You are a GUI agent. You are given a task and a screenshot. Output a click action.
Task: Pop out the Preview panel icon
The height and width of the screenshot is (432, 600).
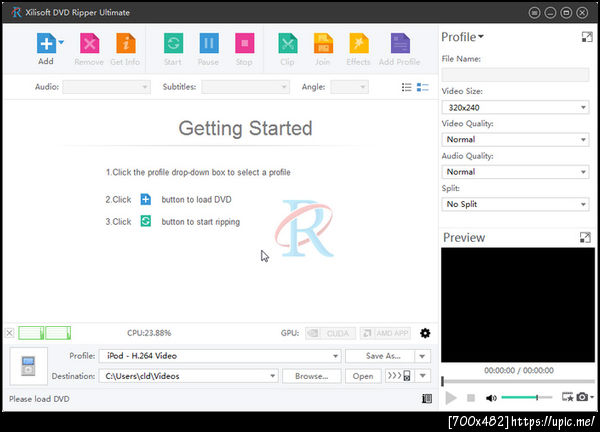click(x=585, y=238)
